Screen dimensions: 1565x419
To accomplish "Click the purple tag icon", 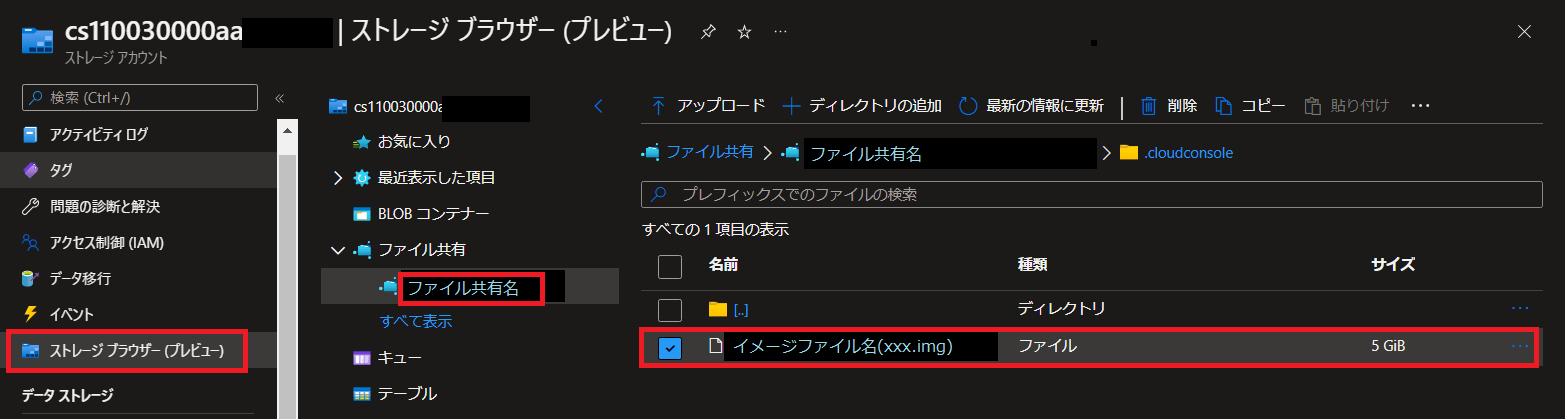I will pos(30,170).
